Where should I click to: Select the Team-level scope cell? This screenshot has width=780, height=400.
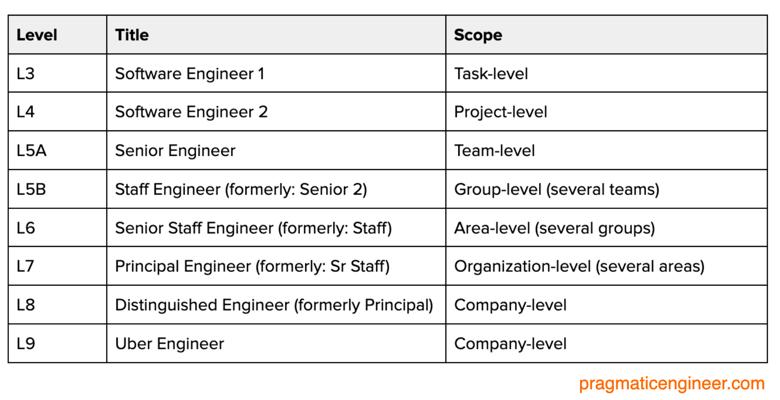coord(494,151)
